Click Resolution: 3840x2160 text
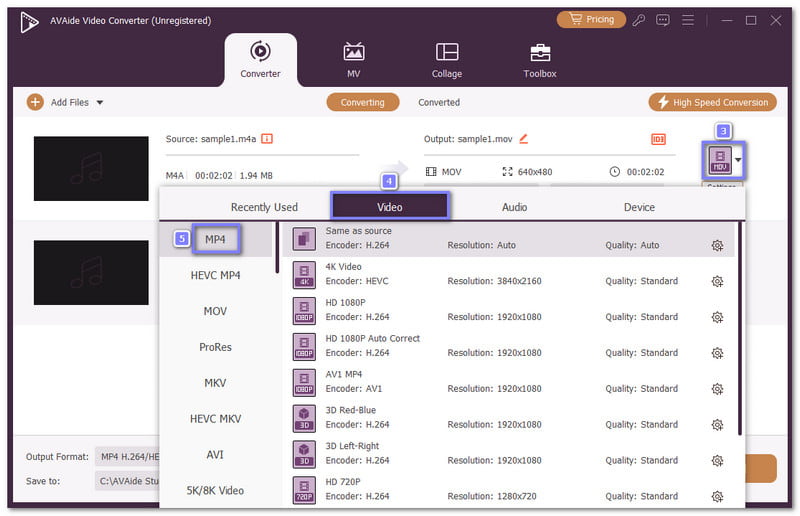This screenshot has height=516, width=800. click(494, 281)
